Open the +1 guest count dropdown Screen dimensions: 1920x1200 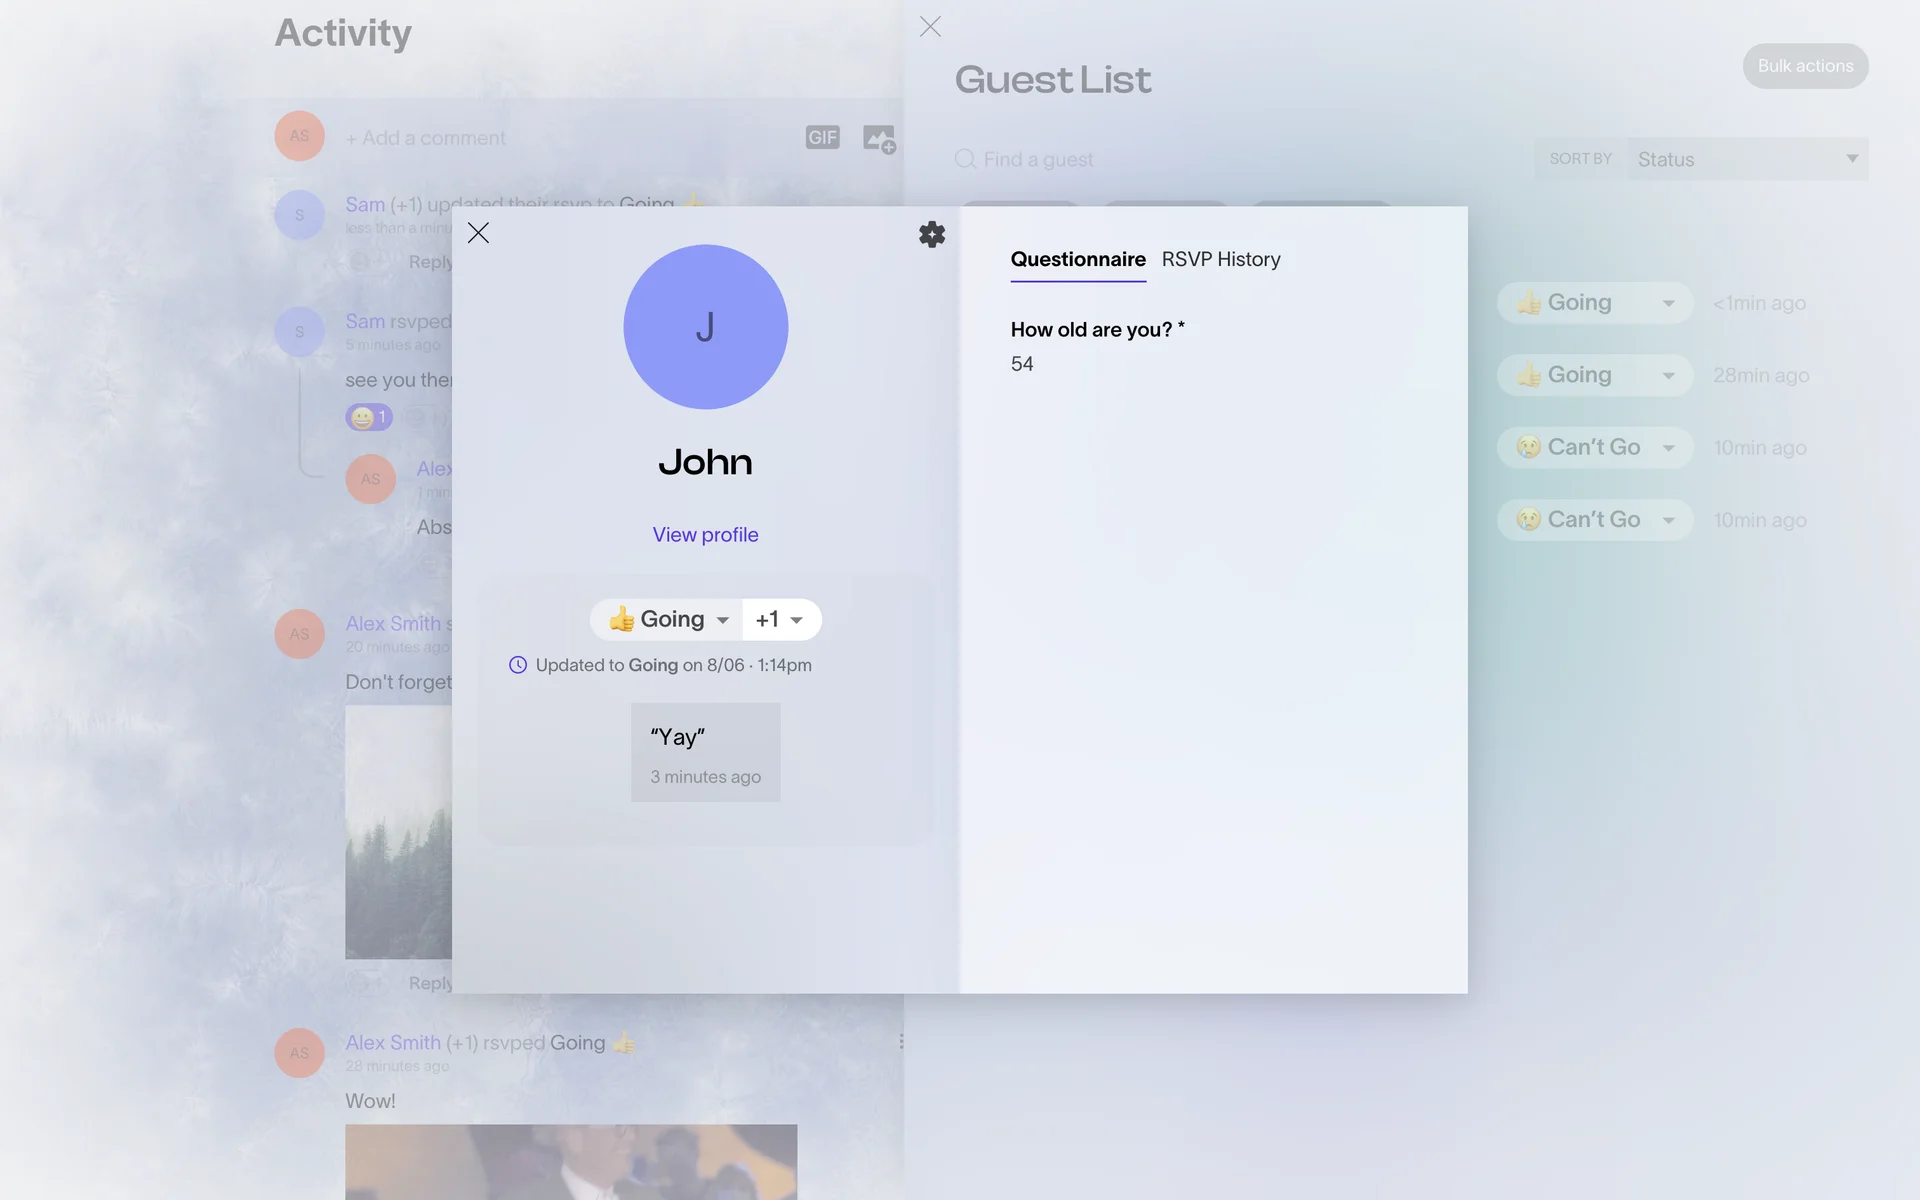coord(781,620)
